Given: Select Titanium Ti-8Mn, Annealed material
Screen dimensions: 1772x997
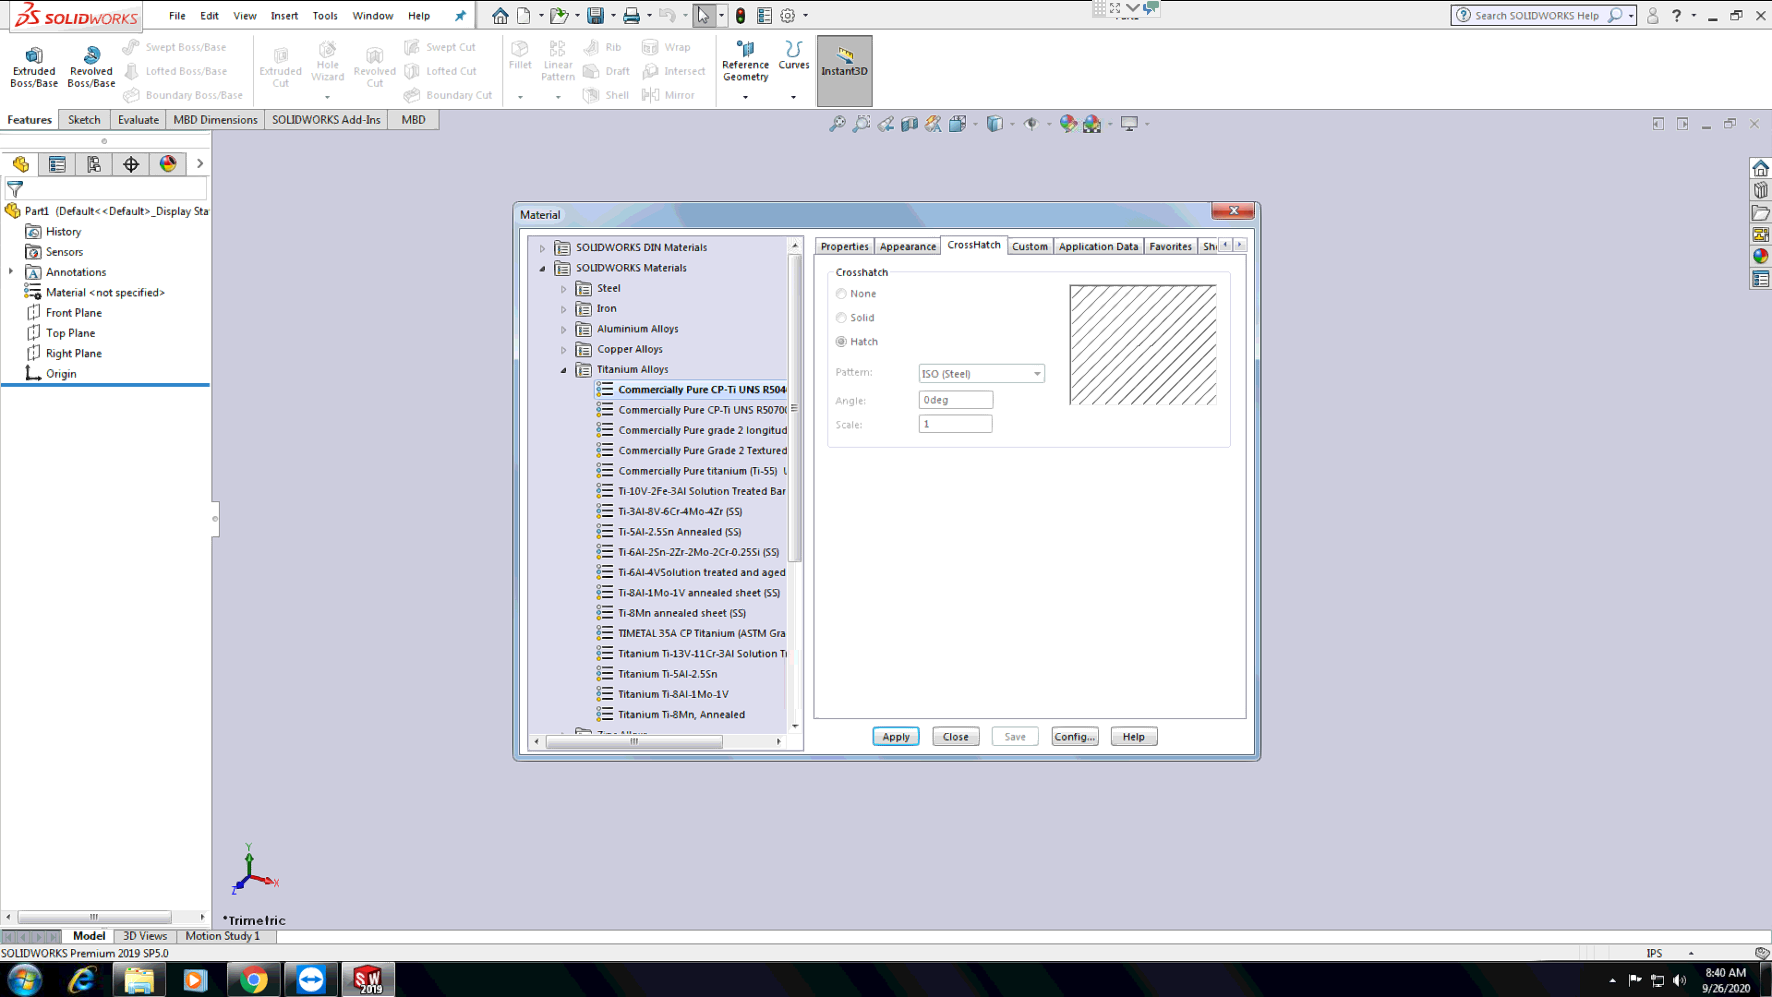Looking at the screenshot, I should 681,715.
